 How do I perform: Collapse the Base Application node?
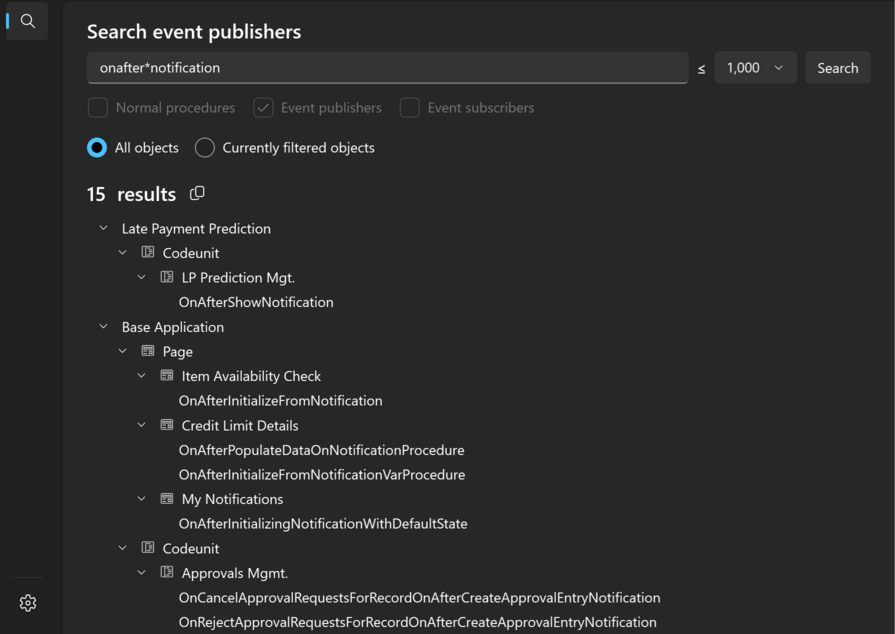tap(103, 326)
